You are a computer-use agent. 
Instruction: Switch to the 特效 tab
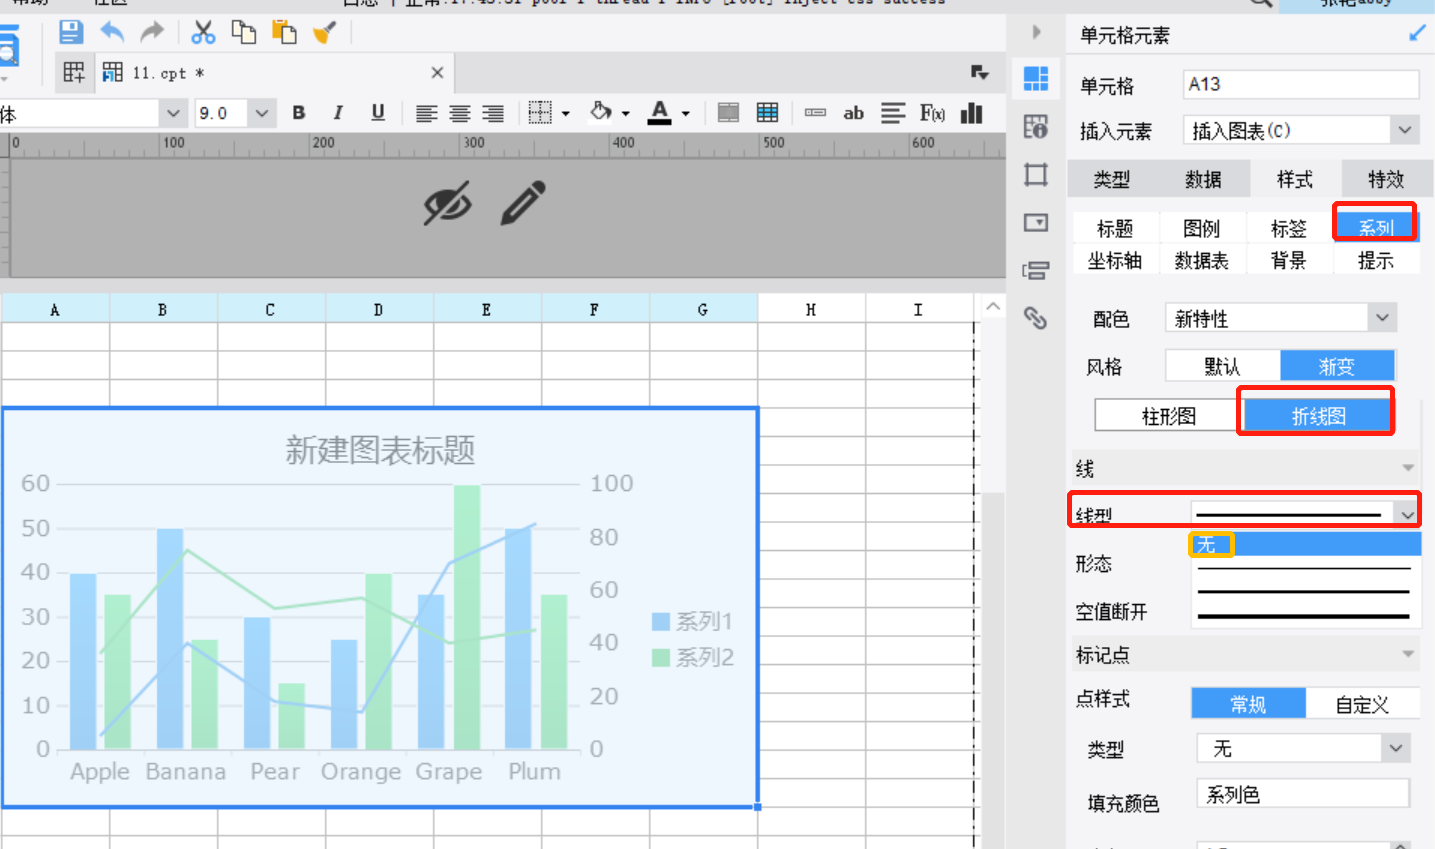[x=1386, y=179]
